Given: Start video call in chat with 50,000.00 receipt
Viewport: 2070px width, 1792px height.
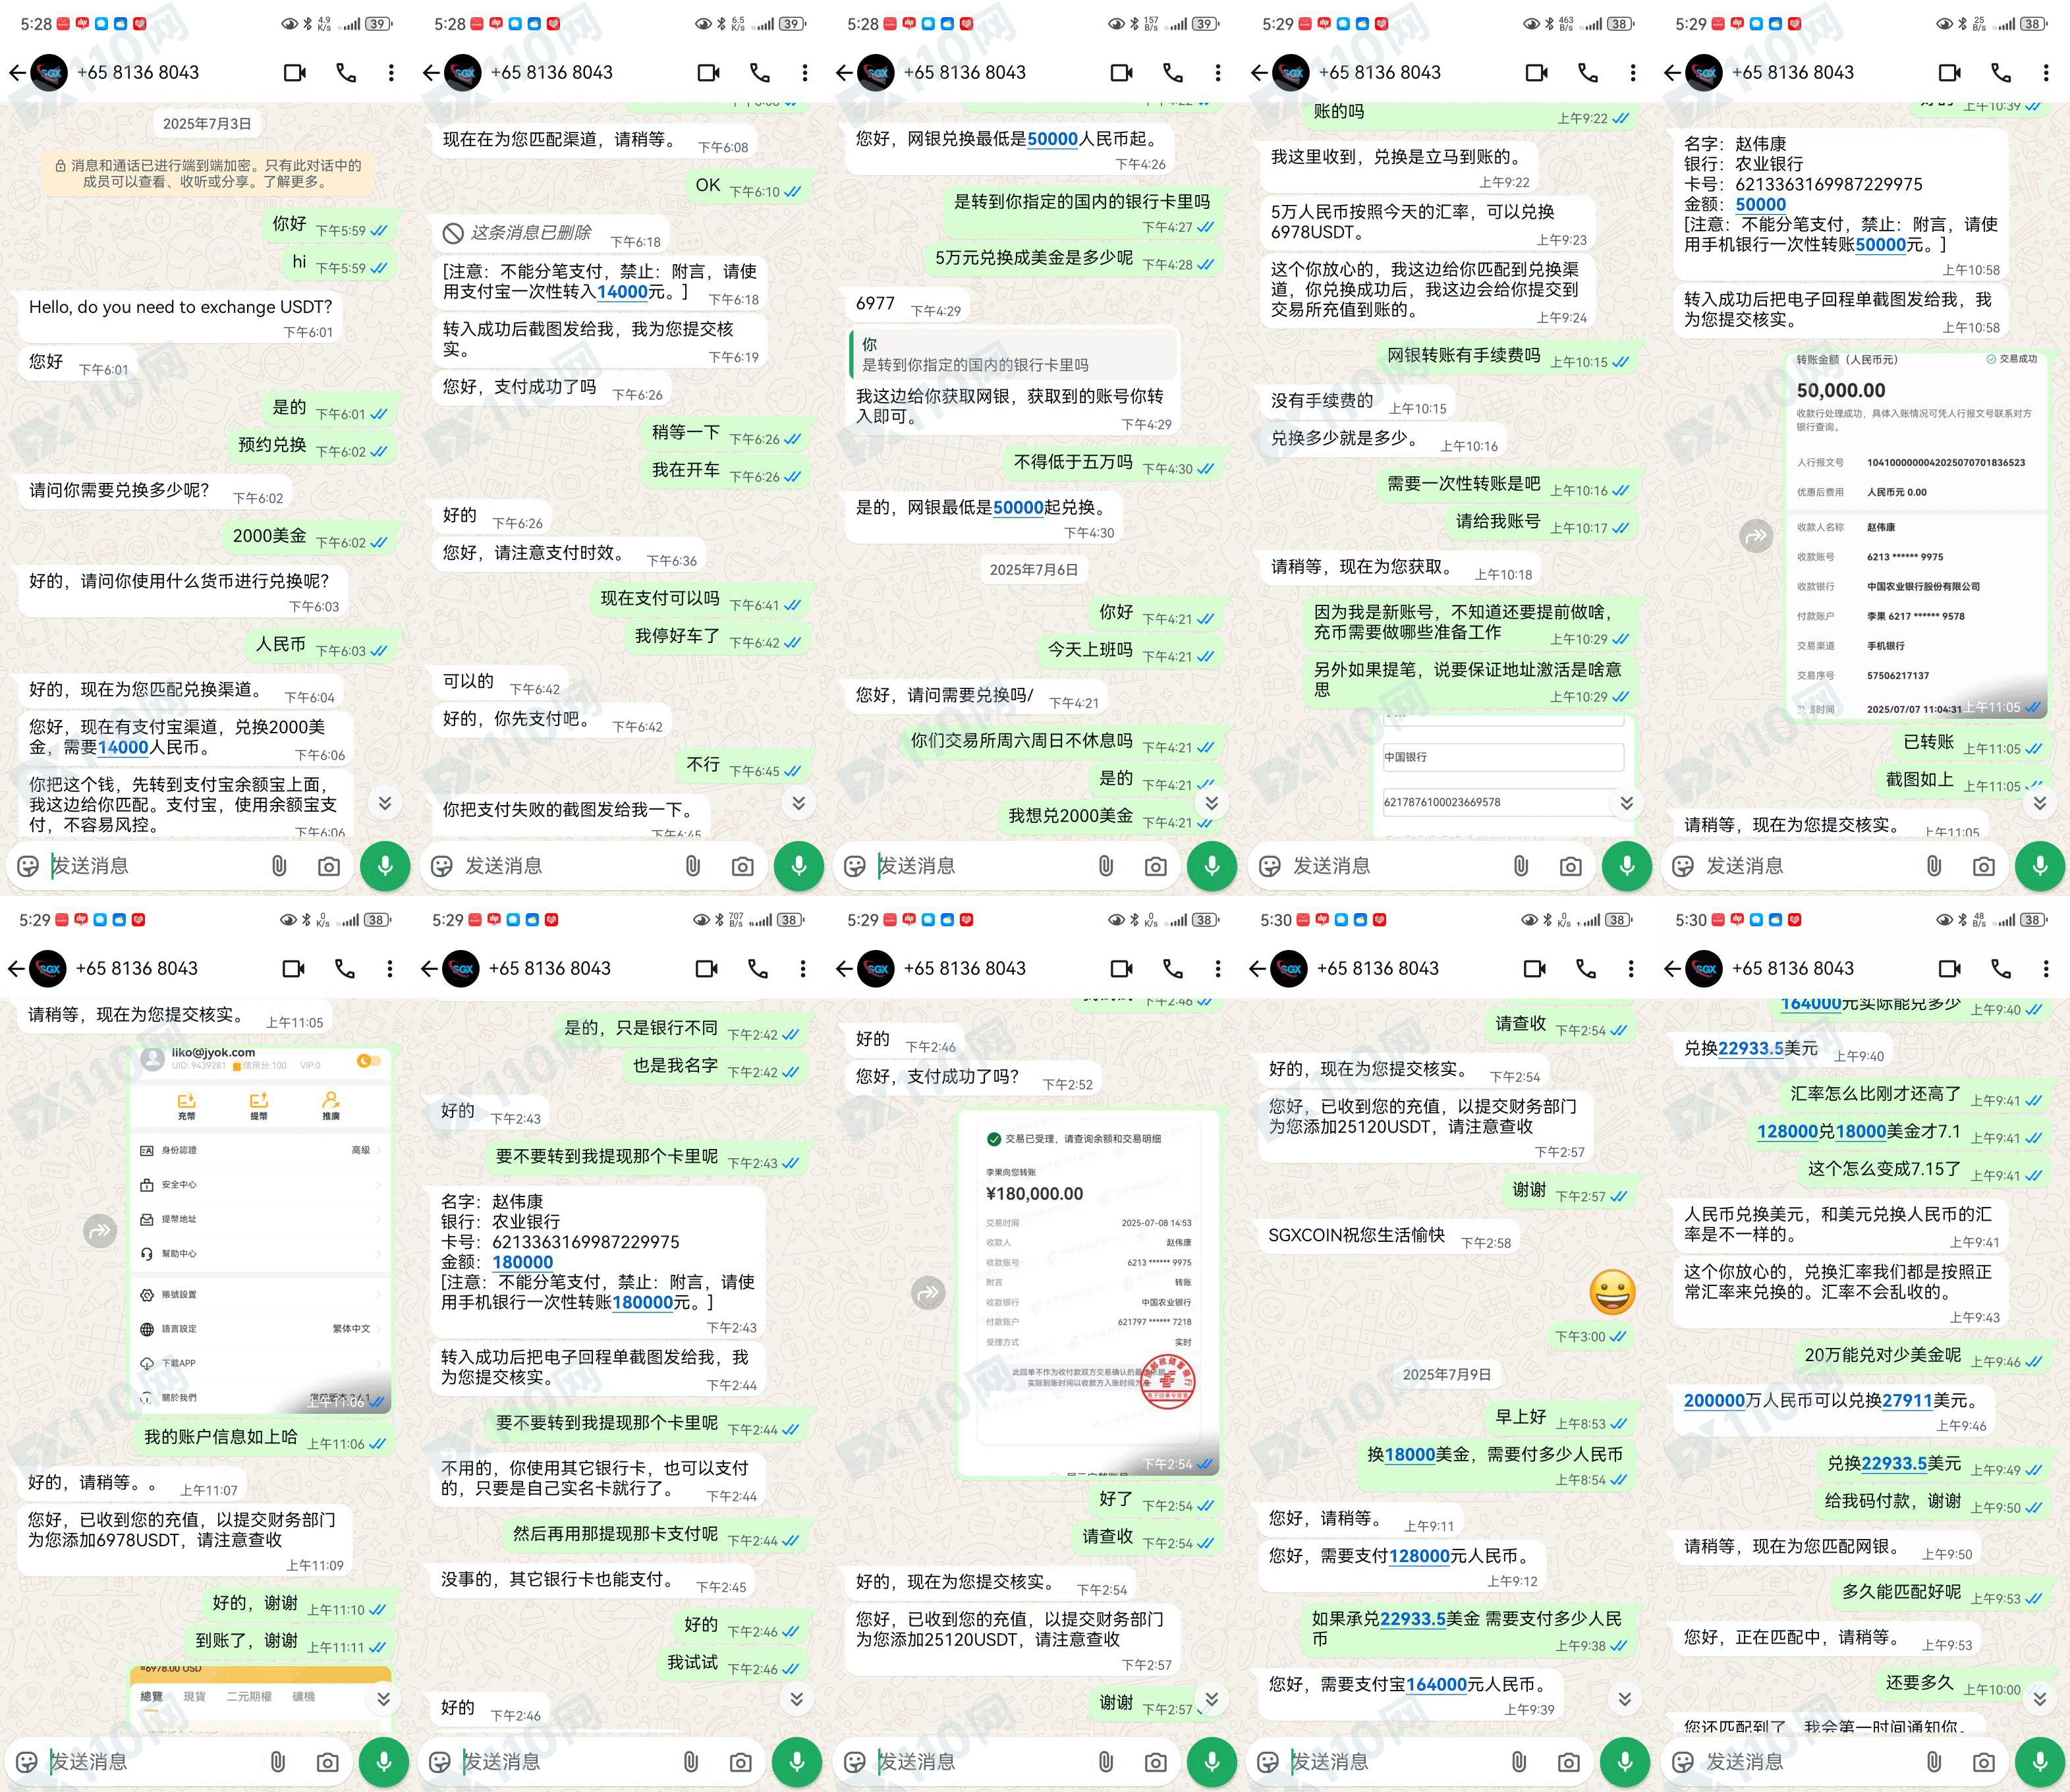Looking at the screenshot, I should pyautogui.click(x=1950, y=73).
